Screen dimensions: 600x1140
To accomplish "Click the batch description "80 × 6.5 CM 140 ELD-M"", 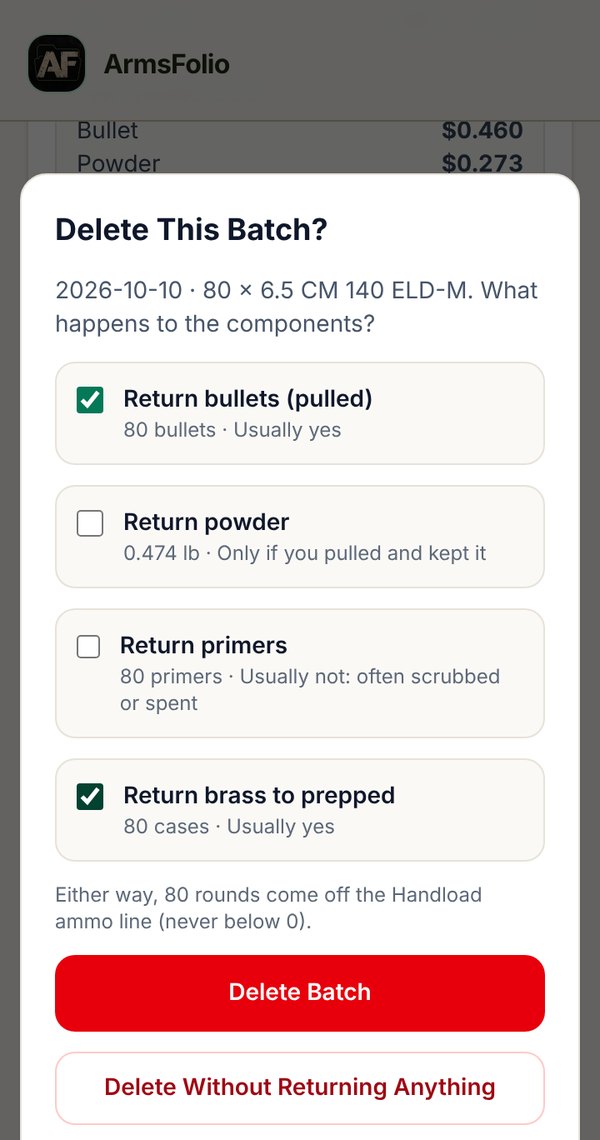I will [339, 290].
